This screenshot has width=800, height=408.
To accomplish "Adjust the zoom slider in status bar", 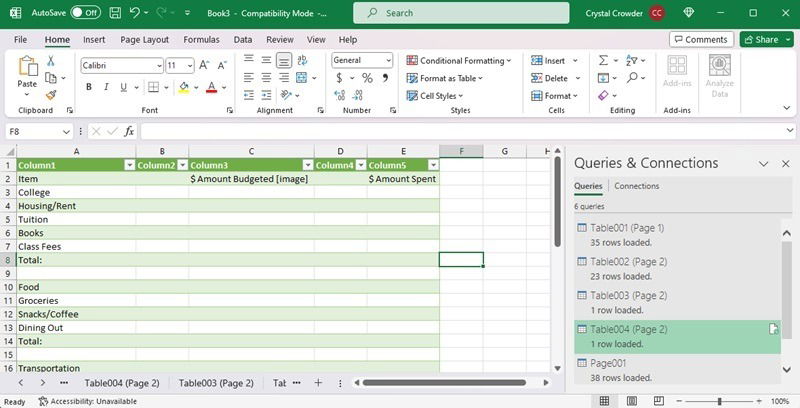I will (x=719, y=401).
